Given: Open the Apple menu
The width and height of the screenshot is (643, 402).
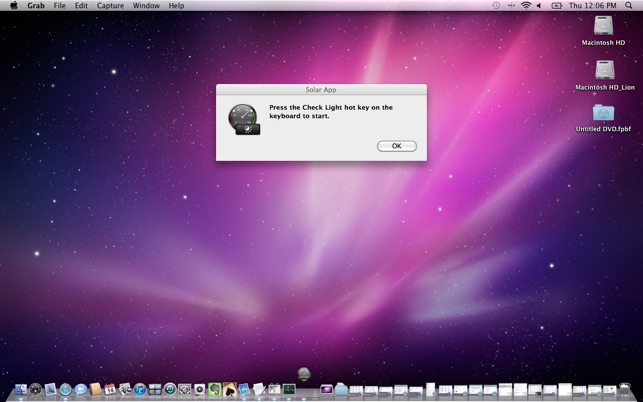Looking at the screenshot, I should tap(14, 6).
